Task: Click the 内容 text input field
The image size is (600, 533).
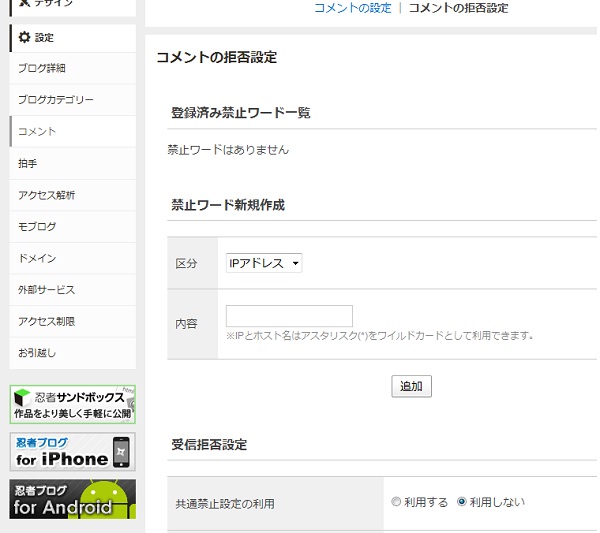Action: click(x=289, y=316)
